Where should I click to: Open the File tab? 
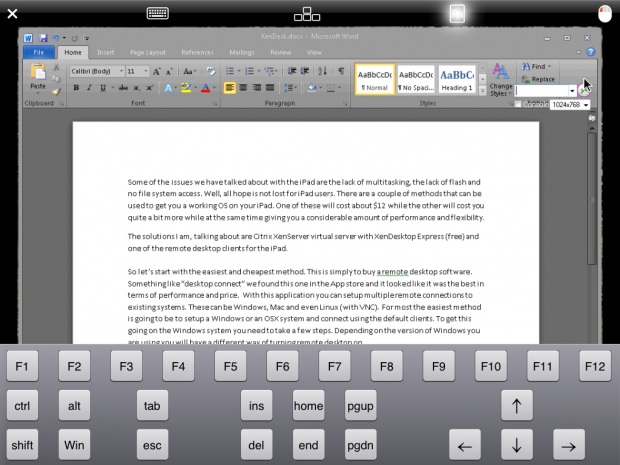39,52
